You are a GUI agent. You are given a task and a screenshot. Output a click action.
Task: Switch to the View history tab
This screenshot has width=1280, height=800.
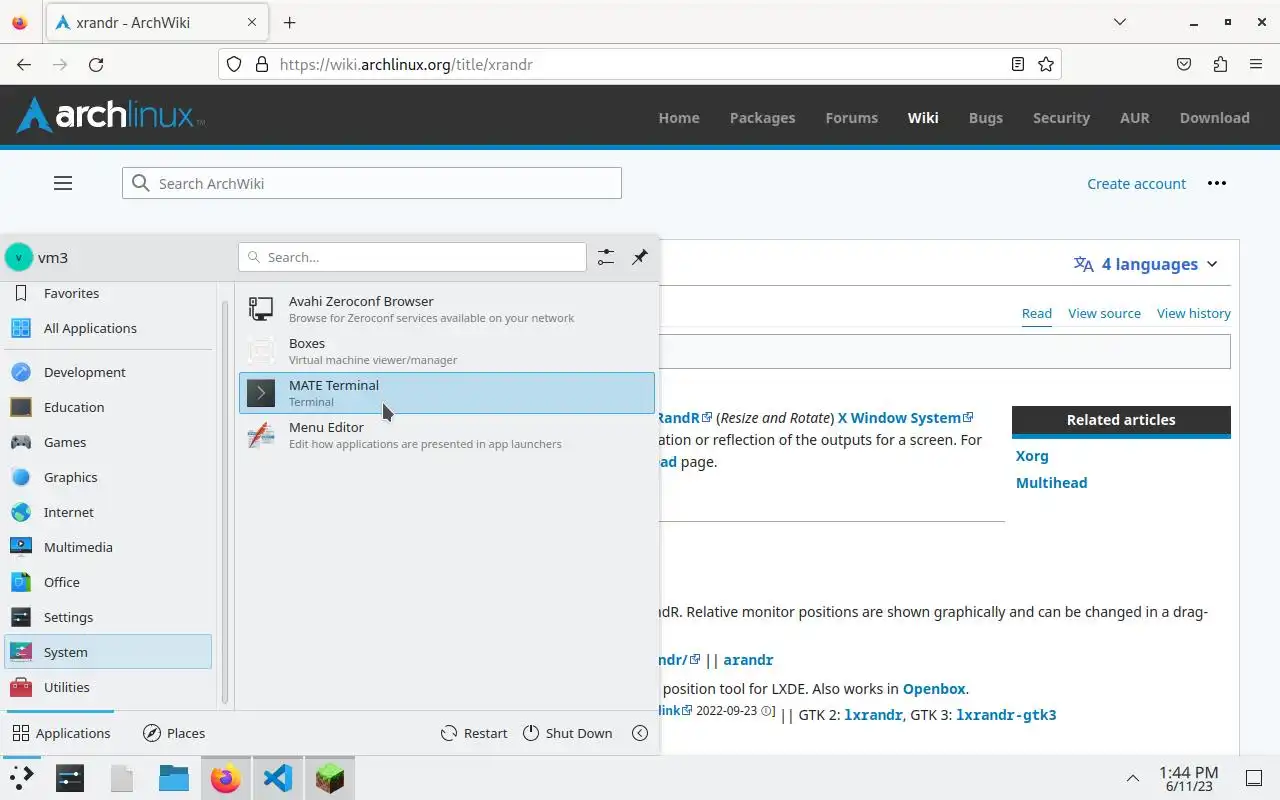pyautogui.click(x=1193, y=313)
